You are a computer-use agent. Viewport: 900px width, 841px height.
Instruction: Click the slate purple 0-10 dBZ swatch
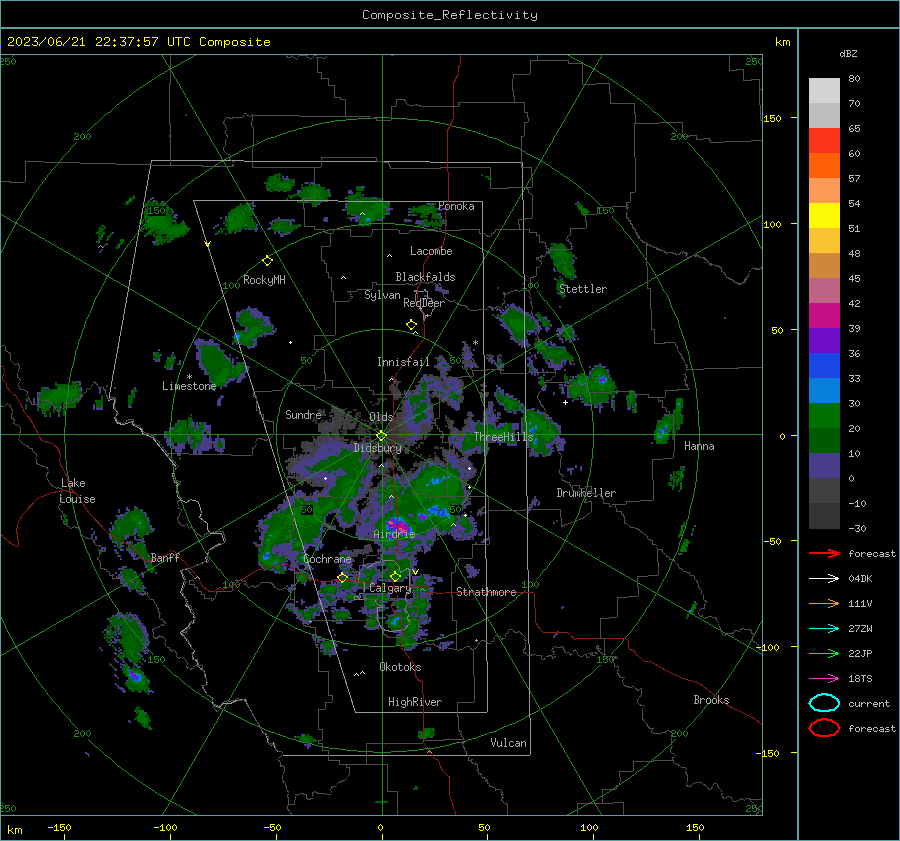tap(824, 466)
